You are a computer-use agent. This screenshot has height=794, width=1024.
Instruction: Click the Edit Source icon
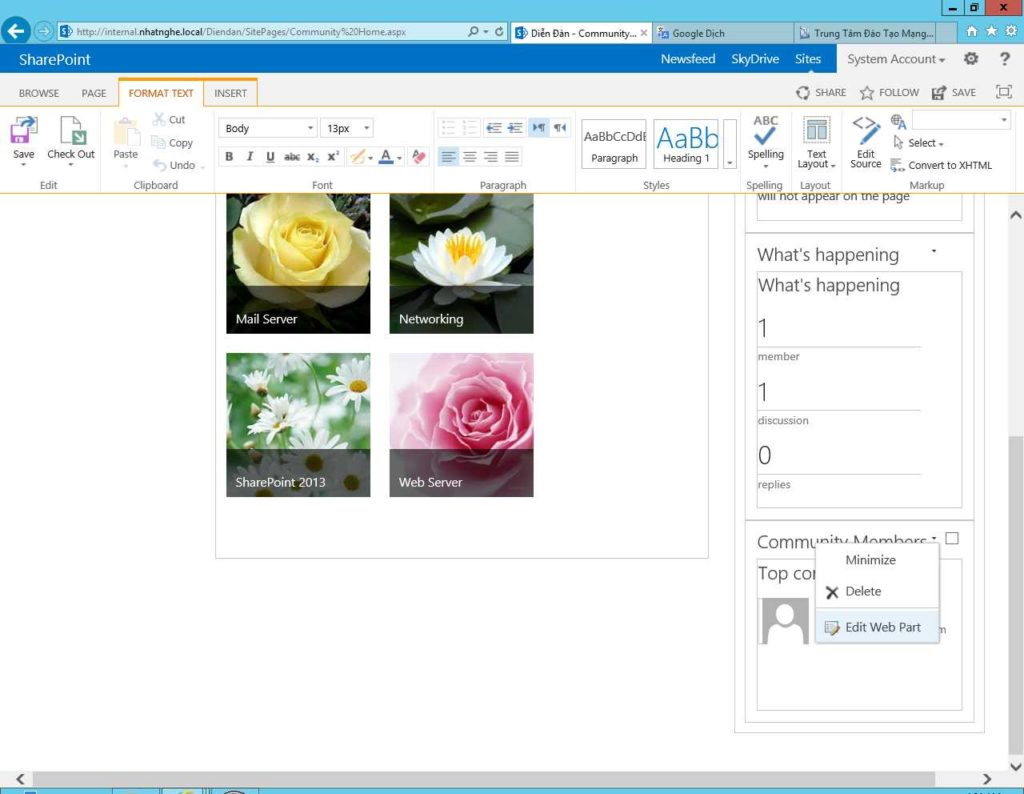tap(866, 130)
